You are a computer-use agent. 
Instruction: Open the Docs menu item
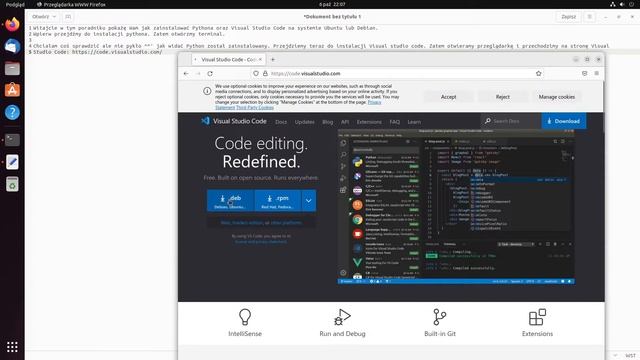tap(281, 122)
